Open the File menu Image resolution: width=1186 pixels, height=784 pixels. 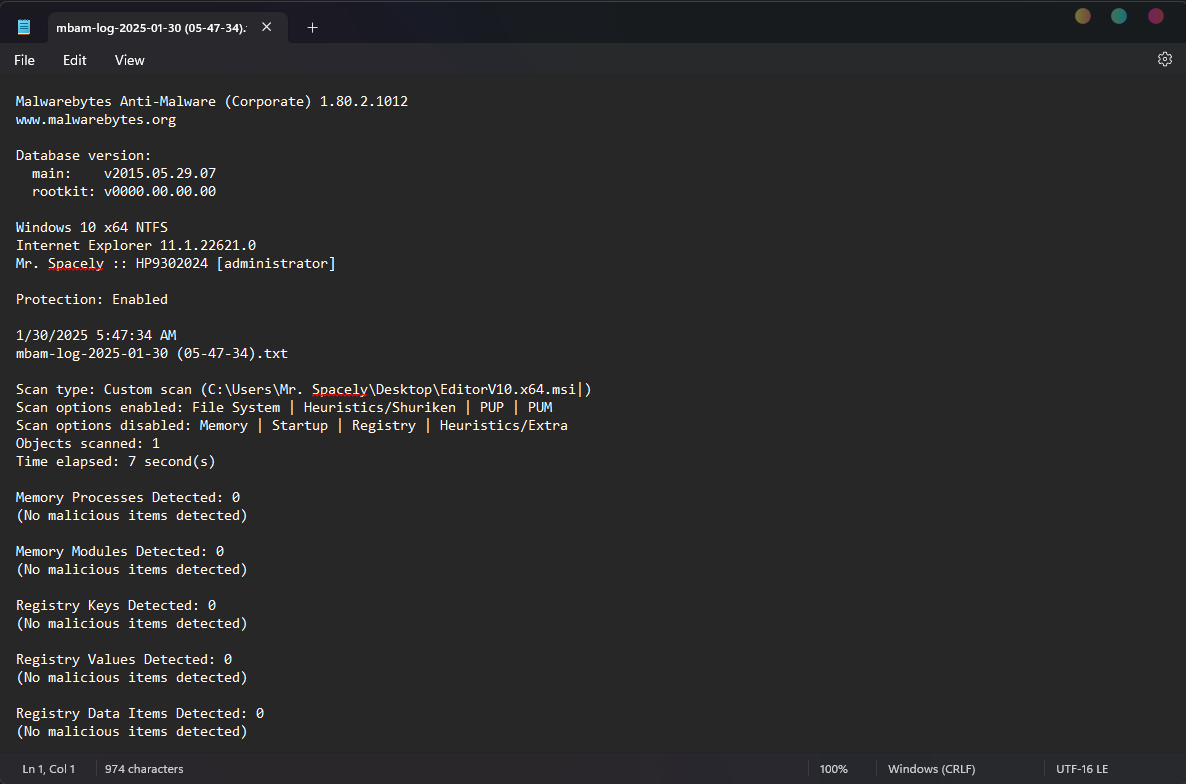pyautogui.click(x=24, y=60)
